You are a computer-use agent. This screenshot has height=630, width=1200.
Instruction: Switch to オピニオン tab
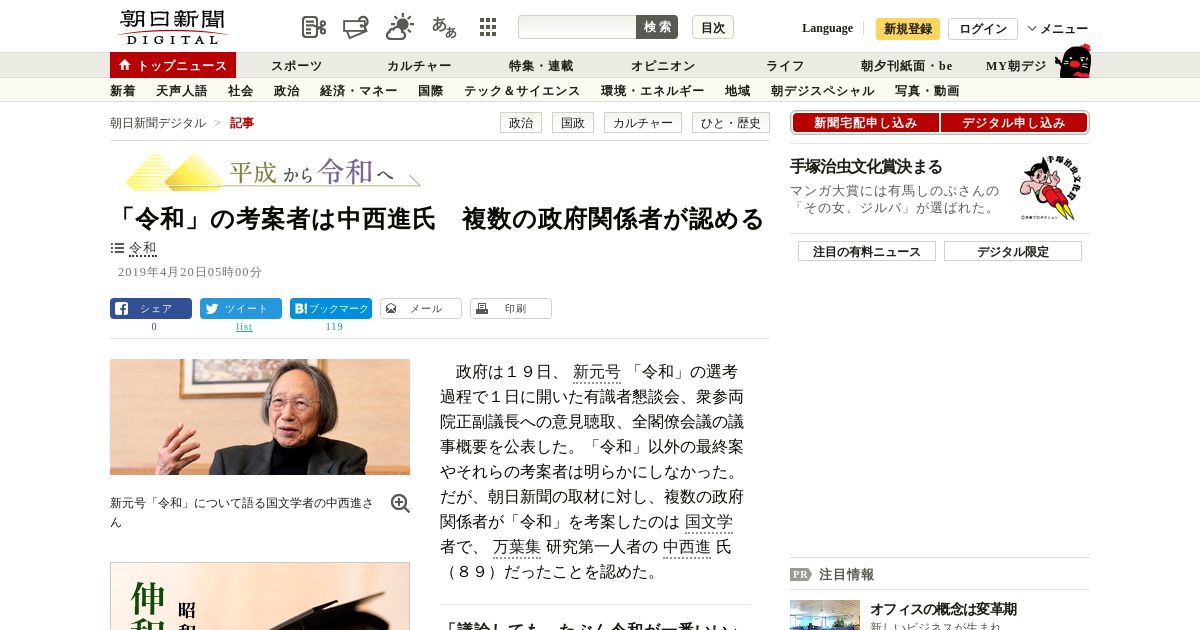coord(663,66)
